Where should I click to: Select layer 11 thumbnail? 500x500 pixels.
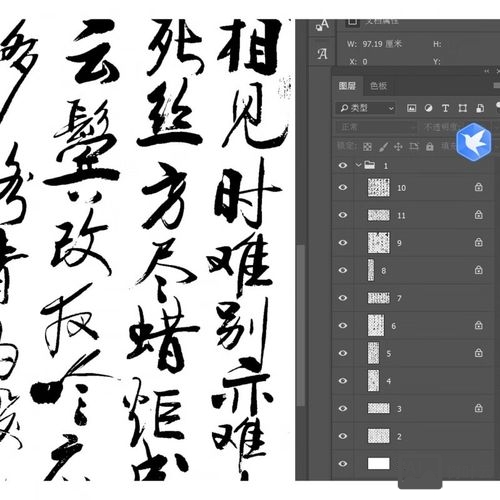click(x=379, y=215)
